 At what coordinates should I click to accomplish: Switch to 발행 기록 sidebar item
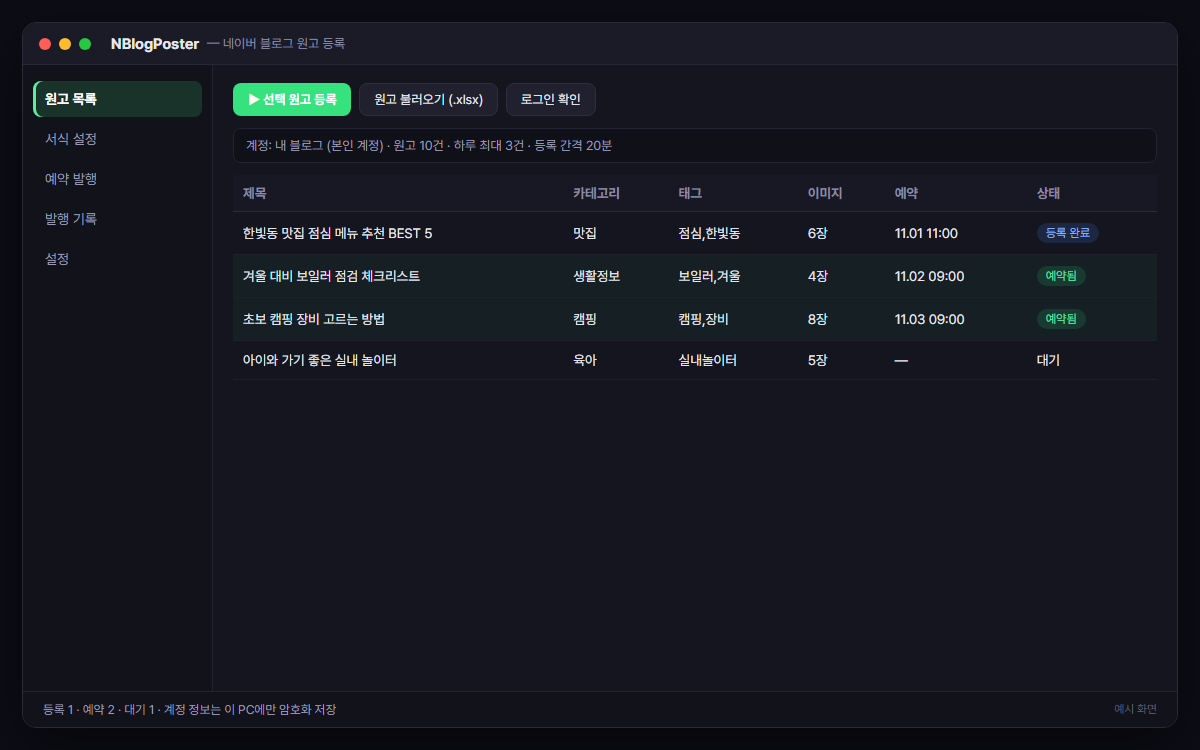click(x=118, y=219)
